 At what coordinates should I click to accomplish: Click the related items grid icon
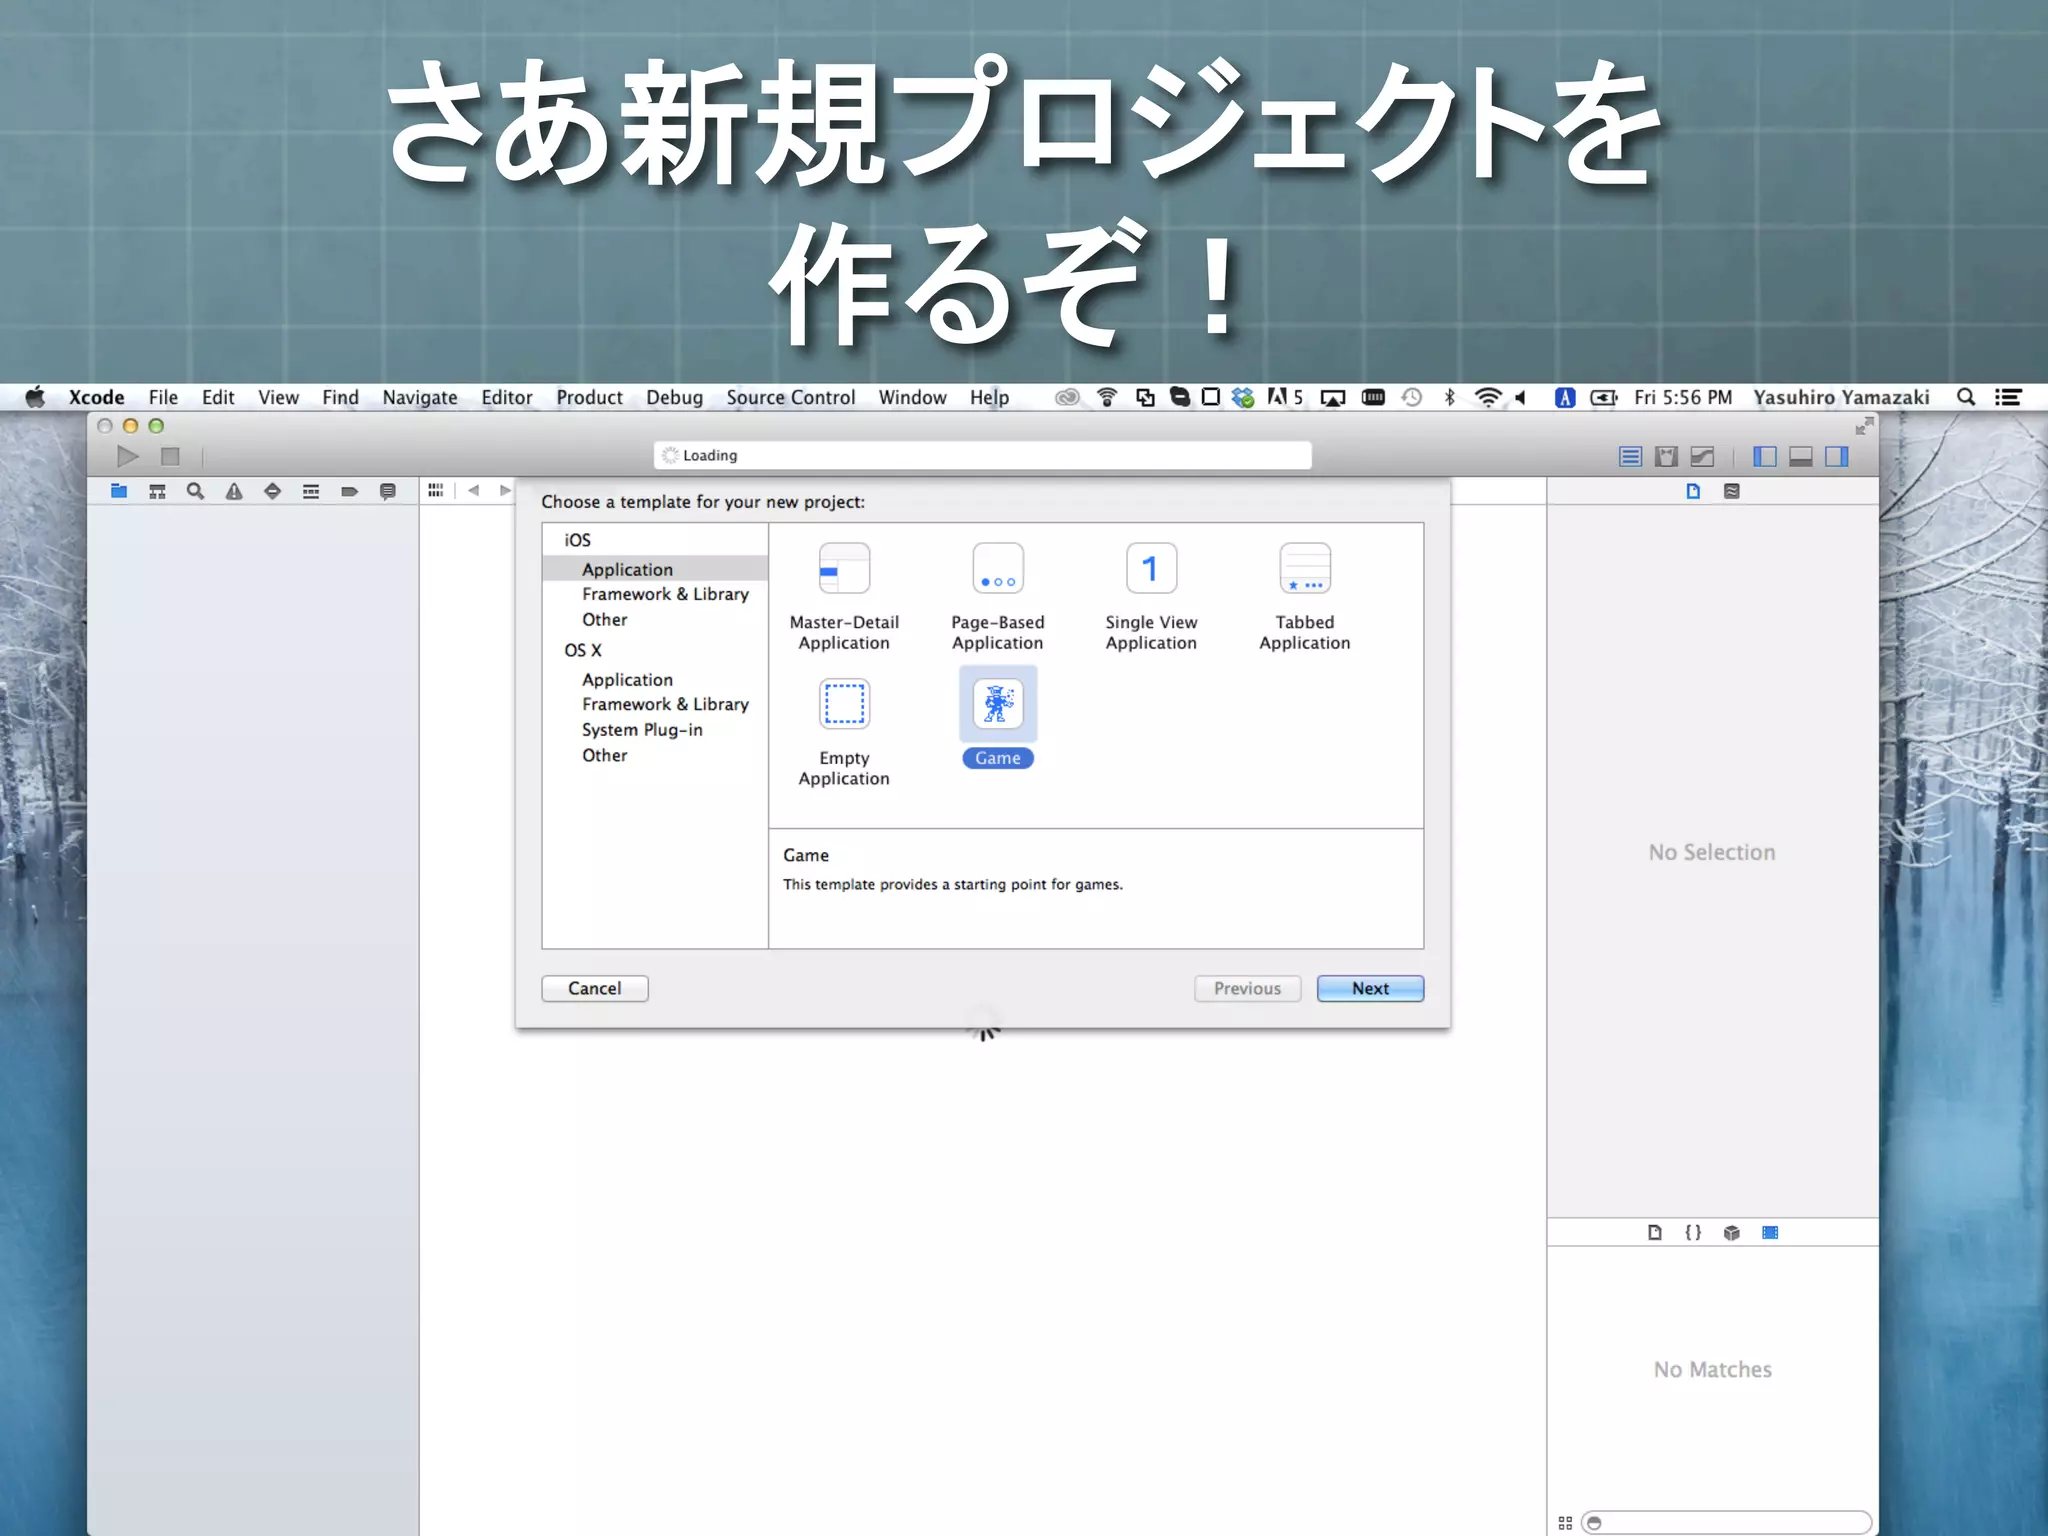coord(435,490)
